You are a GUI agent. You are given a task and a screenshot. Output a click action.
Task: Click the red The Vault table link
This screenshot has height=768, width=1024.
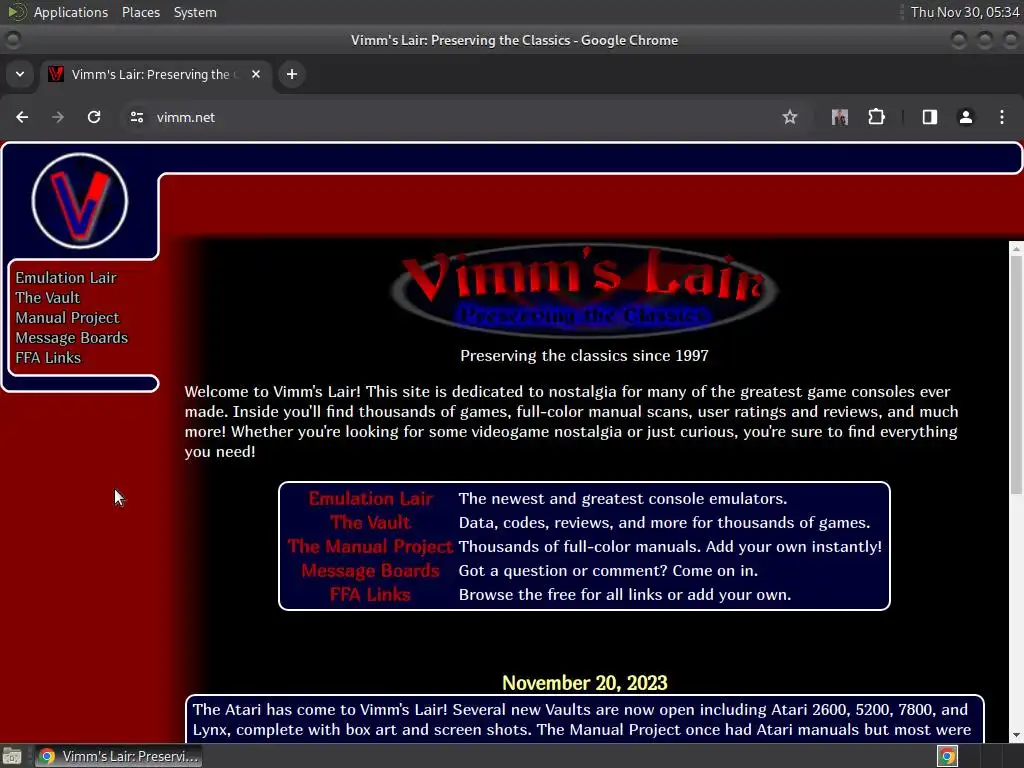click(370, 522)
